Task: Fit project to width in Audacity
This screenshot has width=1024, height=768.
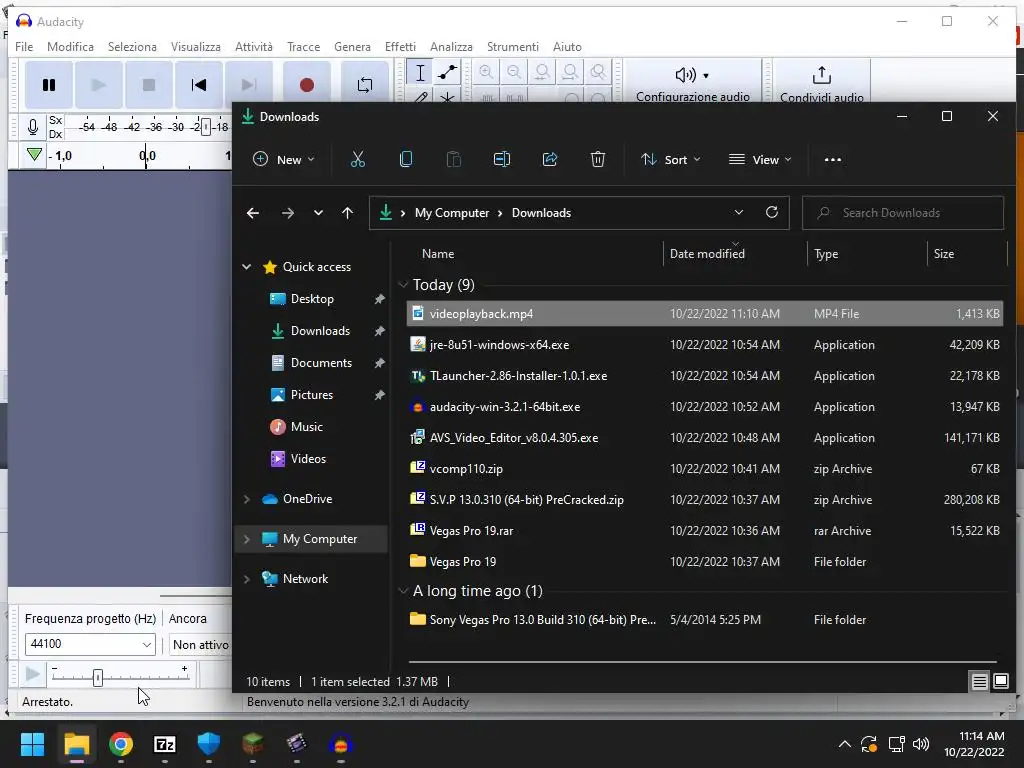Action: click(570, 72)
